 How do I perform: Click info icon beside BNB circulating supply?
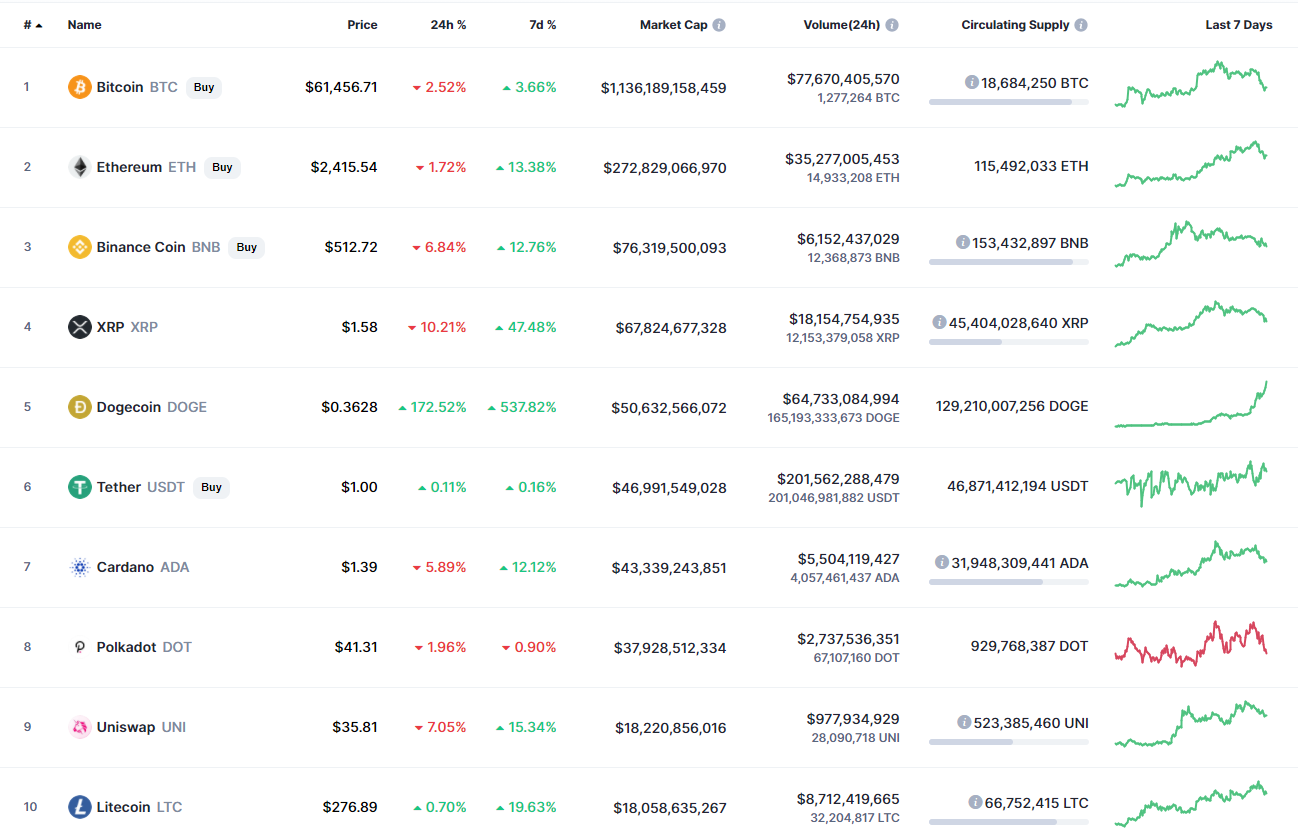point(963,242)
